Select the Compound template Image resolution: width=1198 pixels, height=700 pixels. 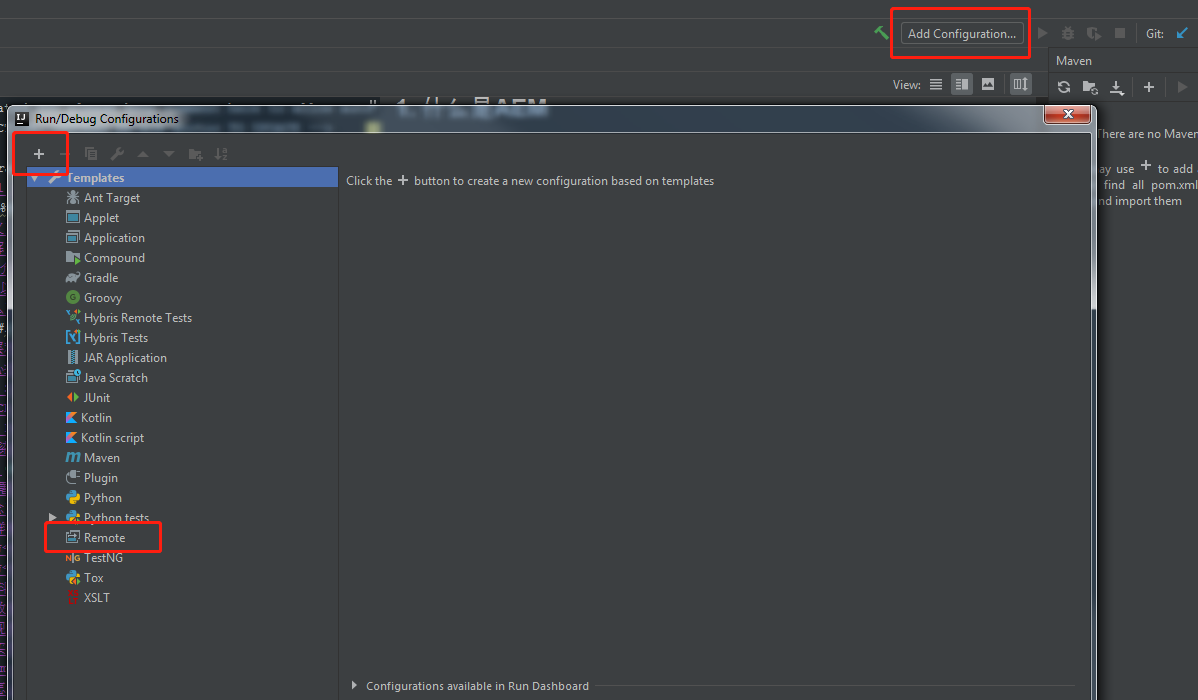coord(114,258)
